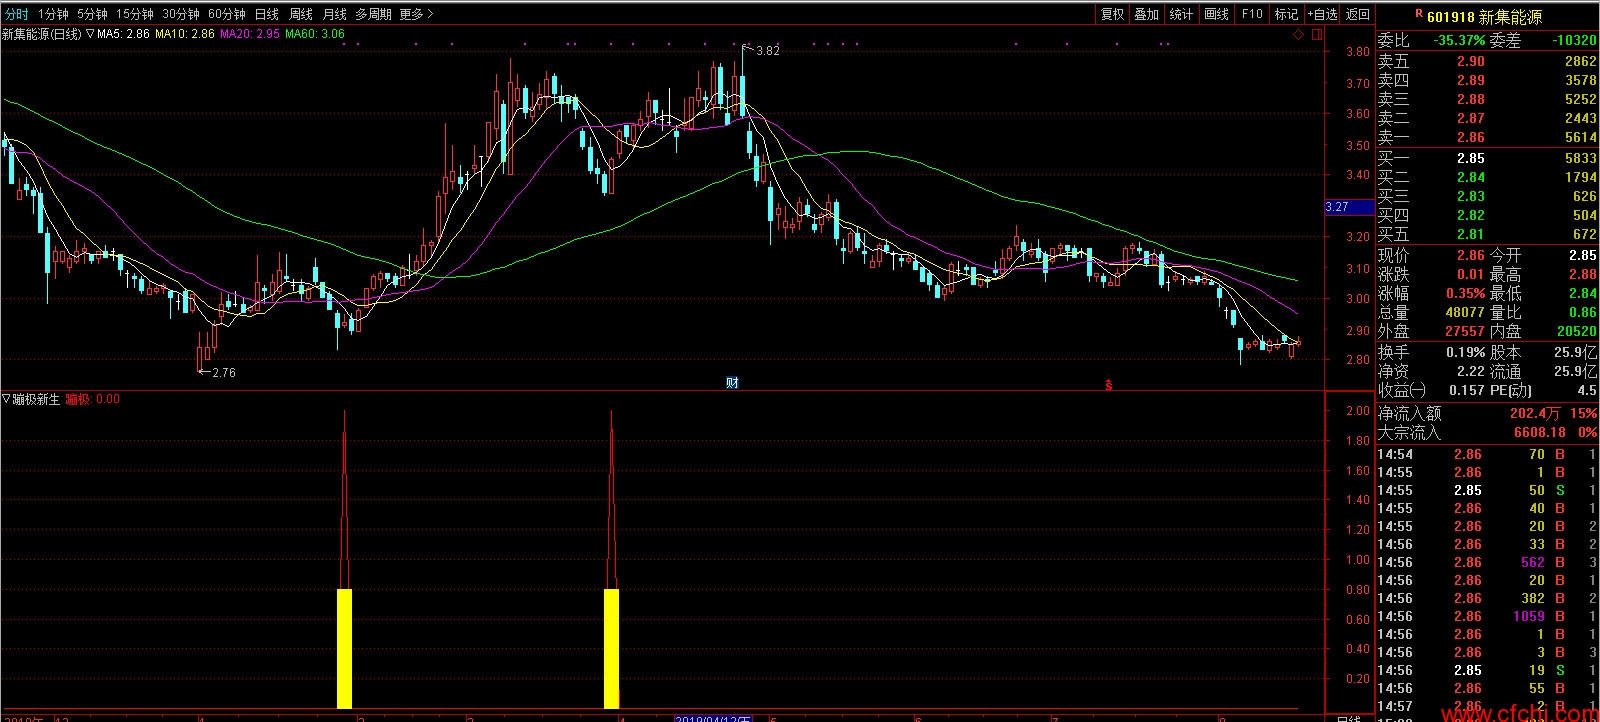The image size is (1600, 722).
Task: Click the 14:56 trade with volume 1059
Action: click(x=1487, y=616)
